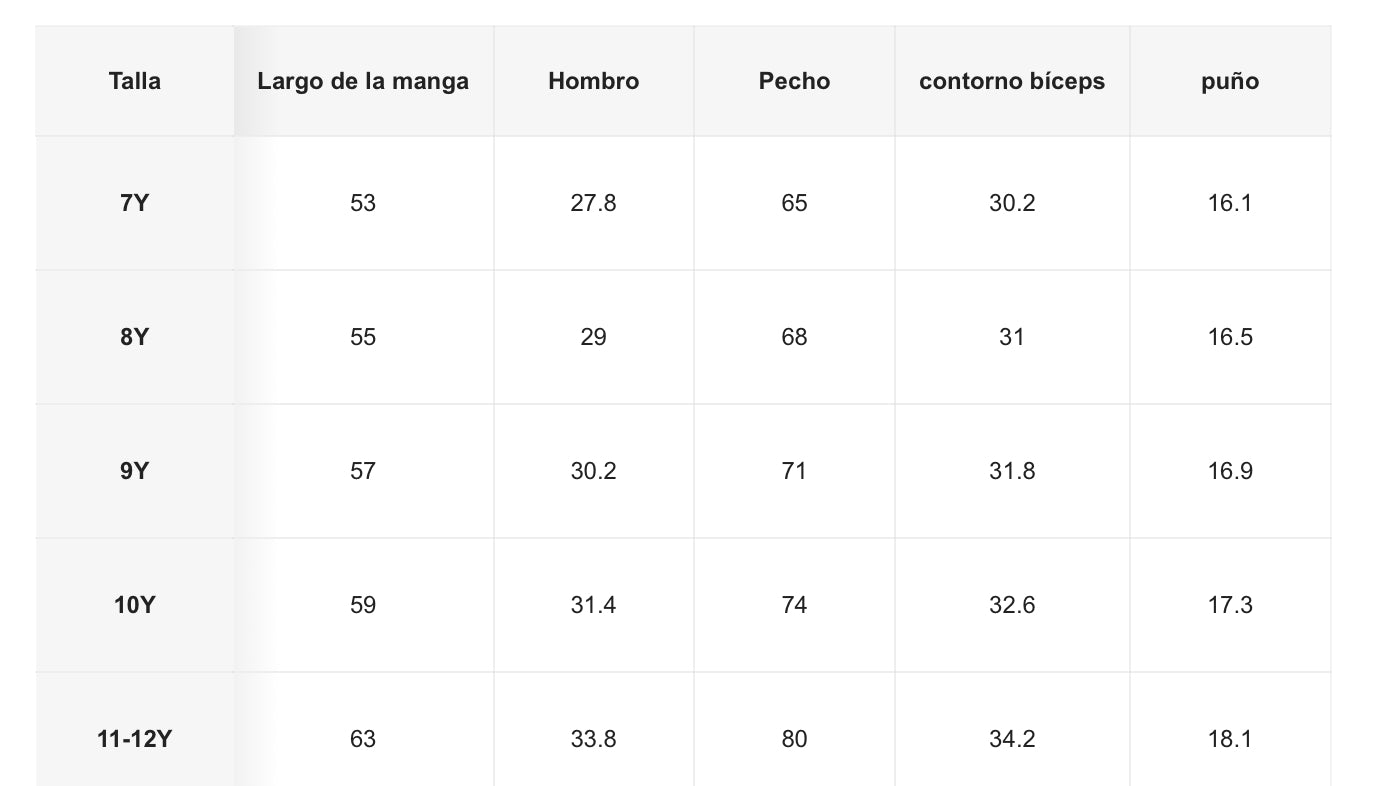1391x786 pixels.
Task: Select the Hombro column header
Action: (593, 81)
